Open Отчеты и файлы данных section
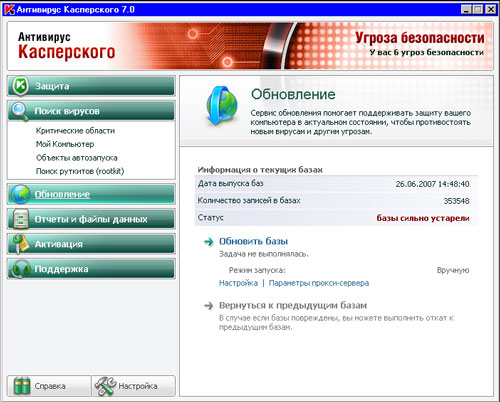The image size is (500, 402). (91, 219)
